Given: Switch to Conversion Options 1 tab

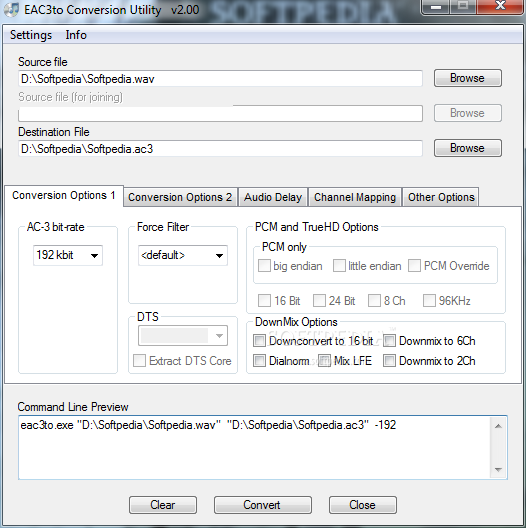Looking at the screenshot, I should pyautogui.click(x=64, y=195).
